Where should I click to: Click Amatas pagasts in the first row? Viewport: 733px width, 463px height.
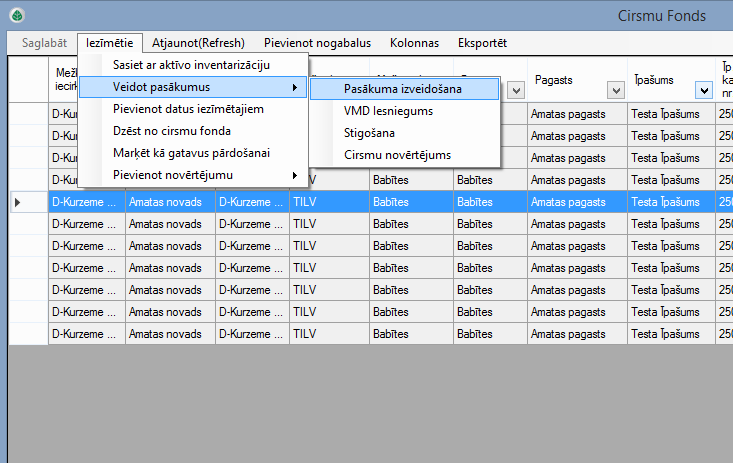click(577, 114)
